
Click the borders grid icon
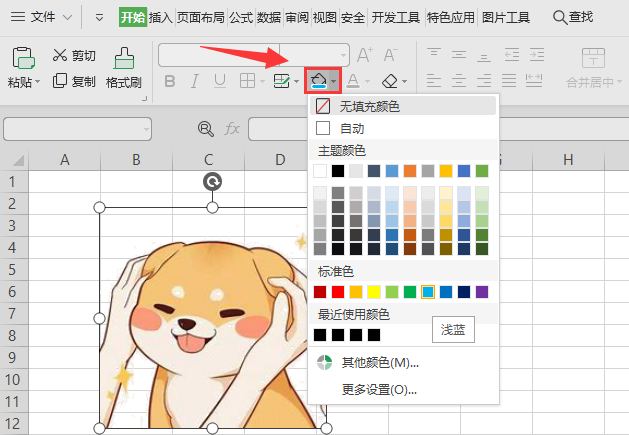pyautogui.click(x=247, y=81)
